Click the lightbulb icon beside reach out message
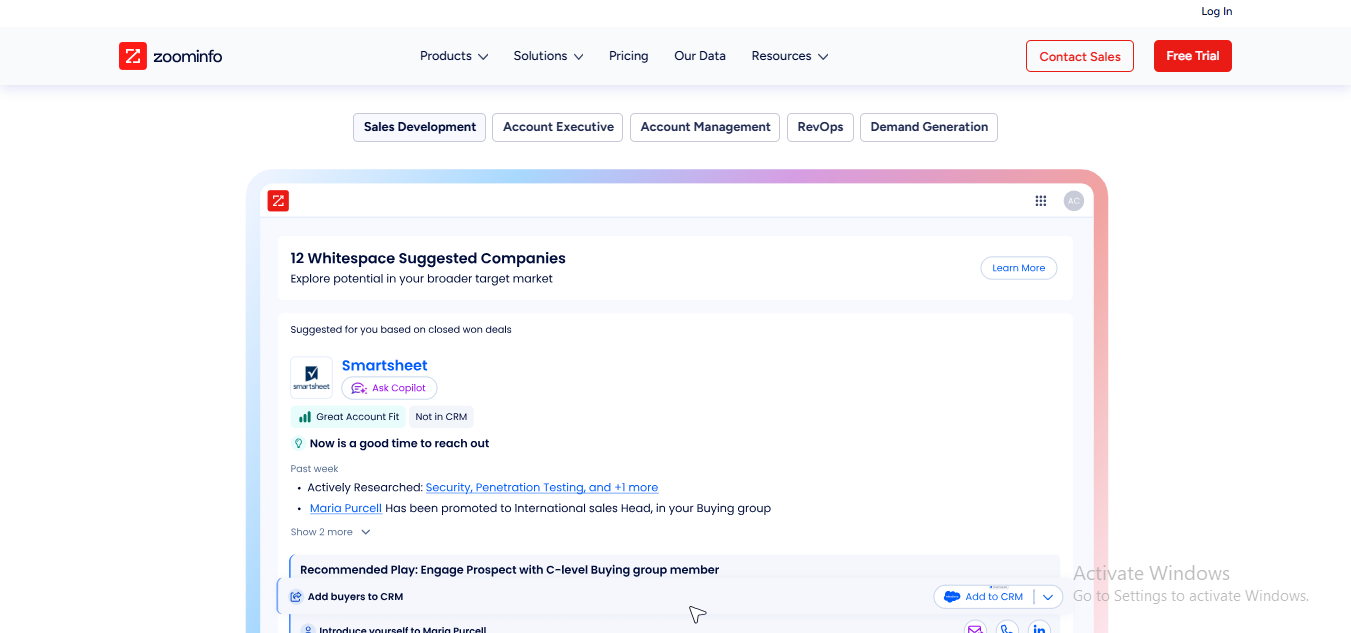This screenshot has height=633, width=1351. [297, 443]
